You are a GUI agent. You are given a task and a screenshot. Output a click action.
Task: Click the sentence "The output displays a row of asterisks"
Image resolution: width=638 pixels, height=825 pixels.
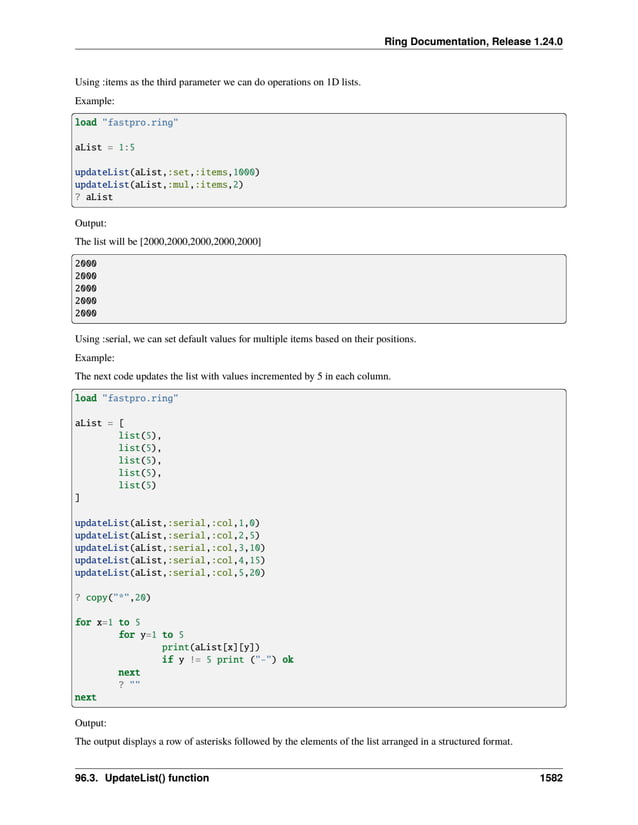coord(293,741)
